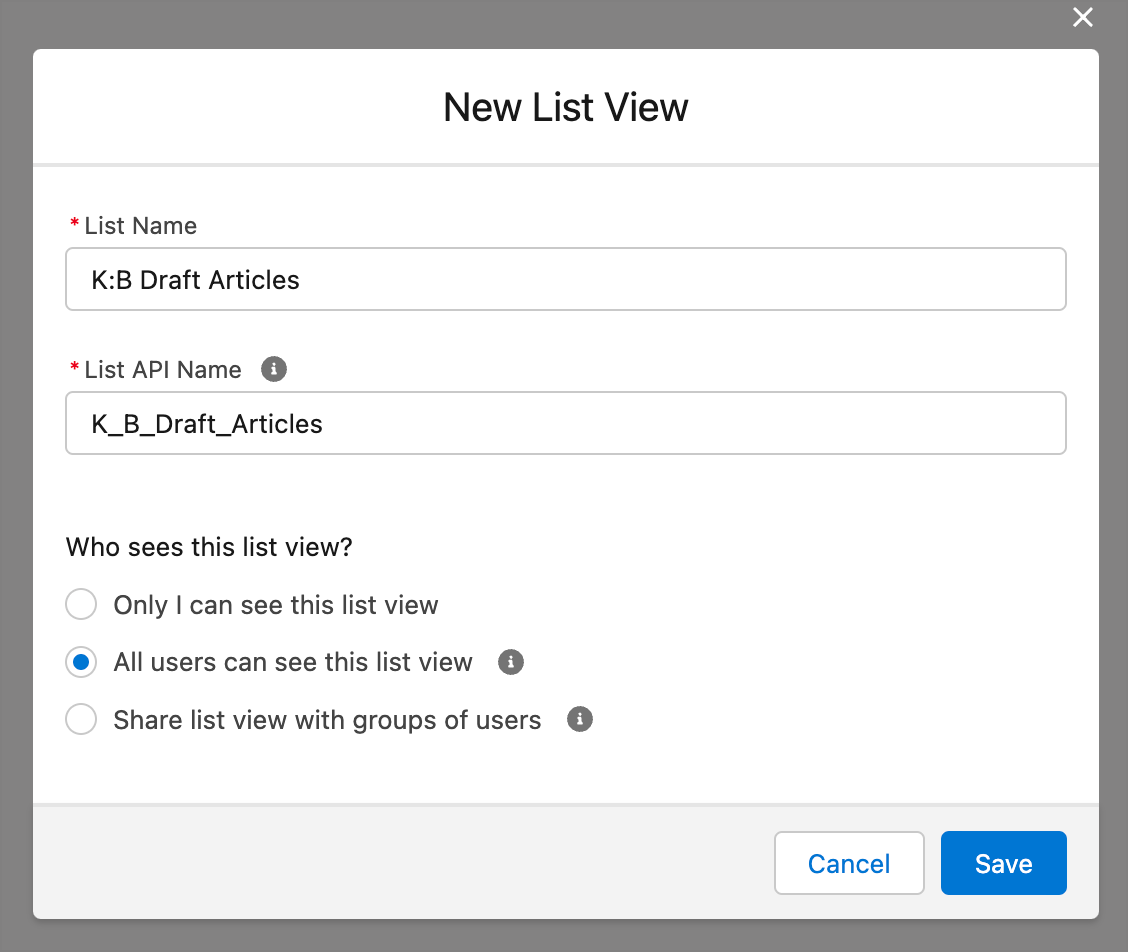Click the 'Only I can see this list view' text
The image size is (1128, 952).
pyautogui.click(x=276, y=605)
